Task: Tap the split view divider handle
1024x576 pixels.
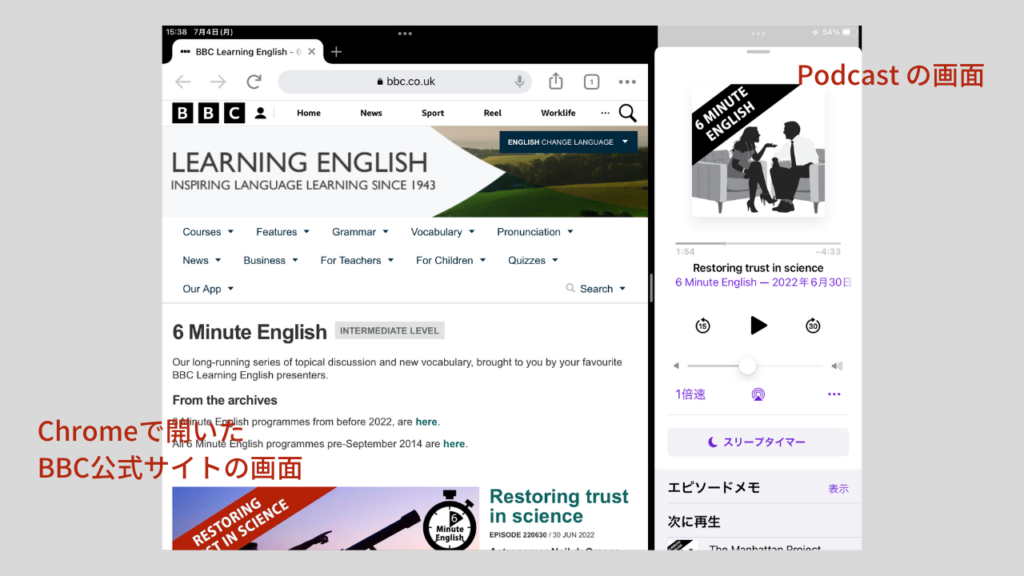Action: coord(651,287)
